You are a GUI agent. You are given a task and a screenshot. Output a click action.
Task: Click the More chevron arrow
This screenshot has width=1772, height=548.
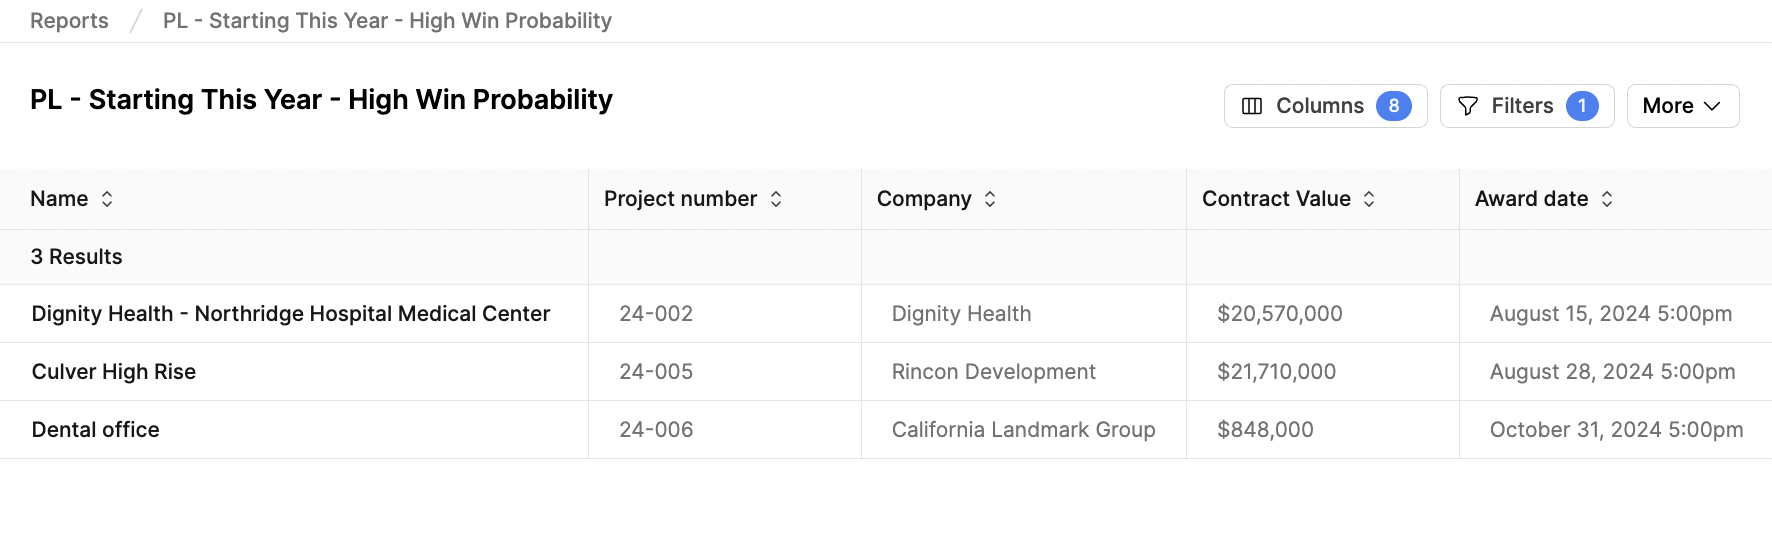(x=1712, y=106)
